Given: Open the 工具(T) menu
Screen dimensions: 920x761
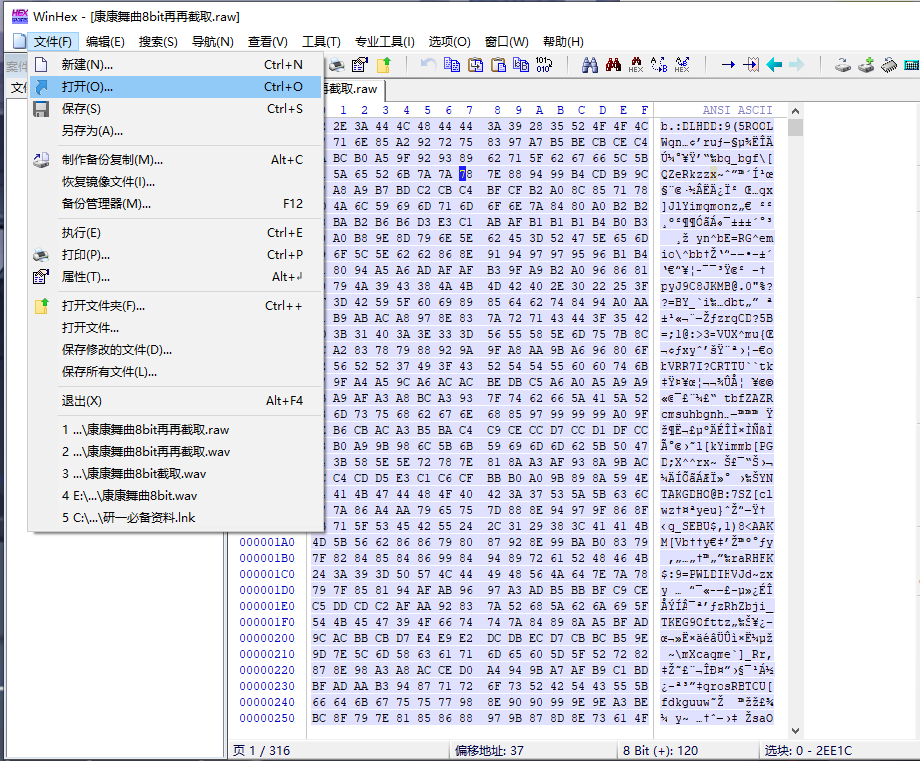Looking at the screenshot, I should coord(321,42).
